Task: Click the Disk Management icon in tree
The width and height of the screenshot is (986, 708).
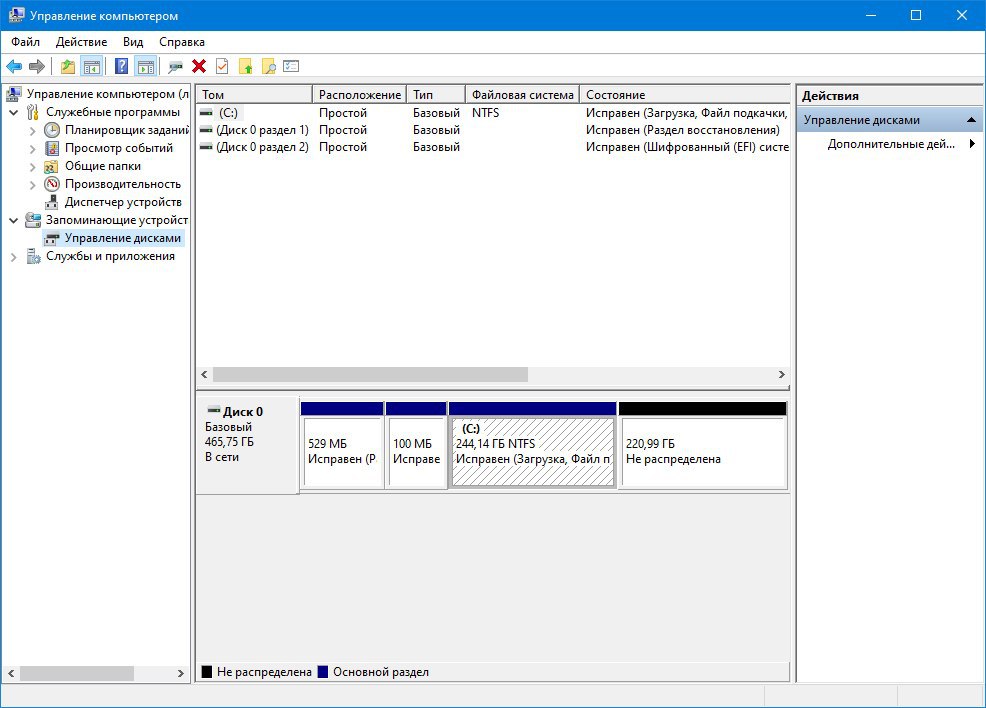Action: (52, 239)
